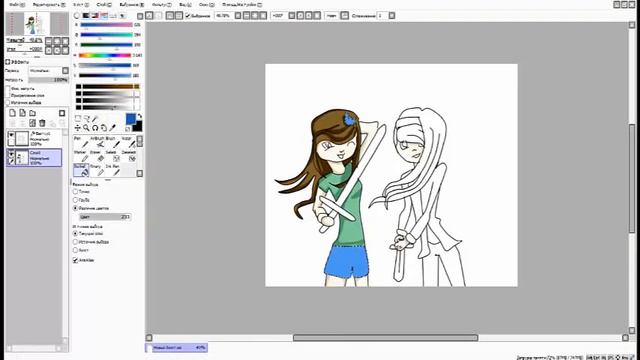Set target to whole canvas radio

pos(75,250)
